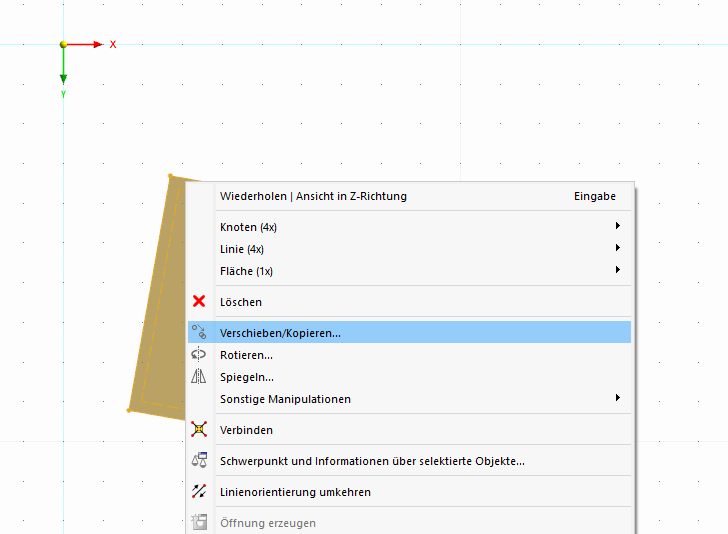The image size is (728, 534).
Task: Click the Eingabe shortcut label
Action: pyautogui.click(x=595, y=196)
